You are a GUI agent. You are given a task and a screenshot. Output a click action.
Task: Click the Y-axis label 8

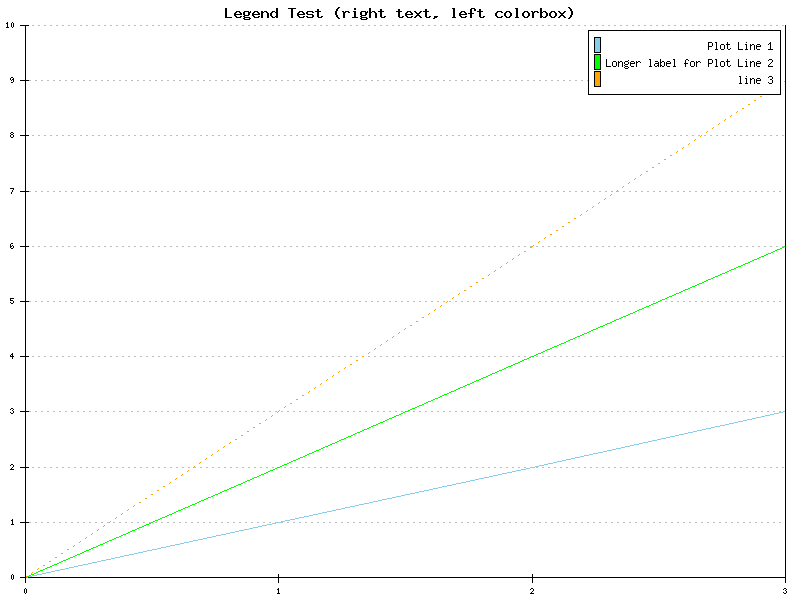12,135
